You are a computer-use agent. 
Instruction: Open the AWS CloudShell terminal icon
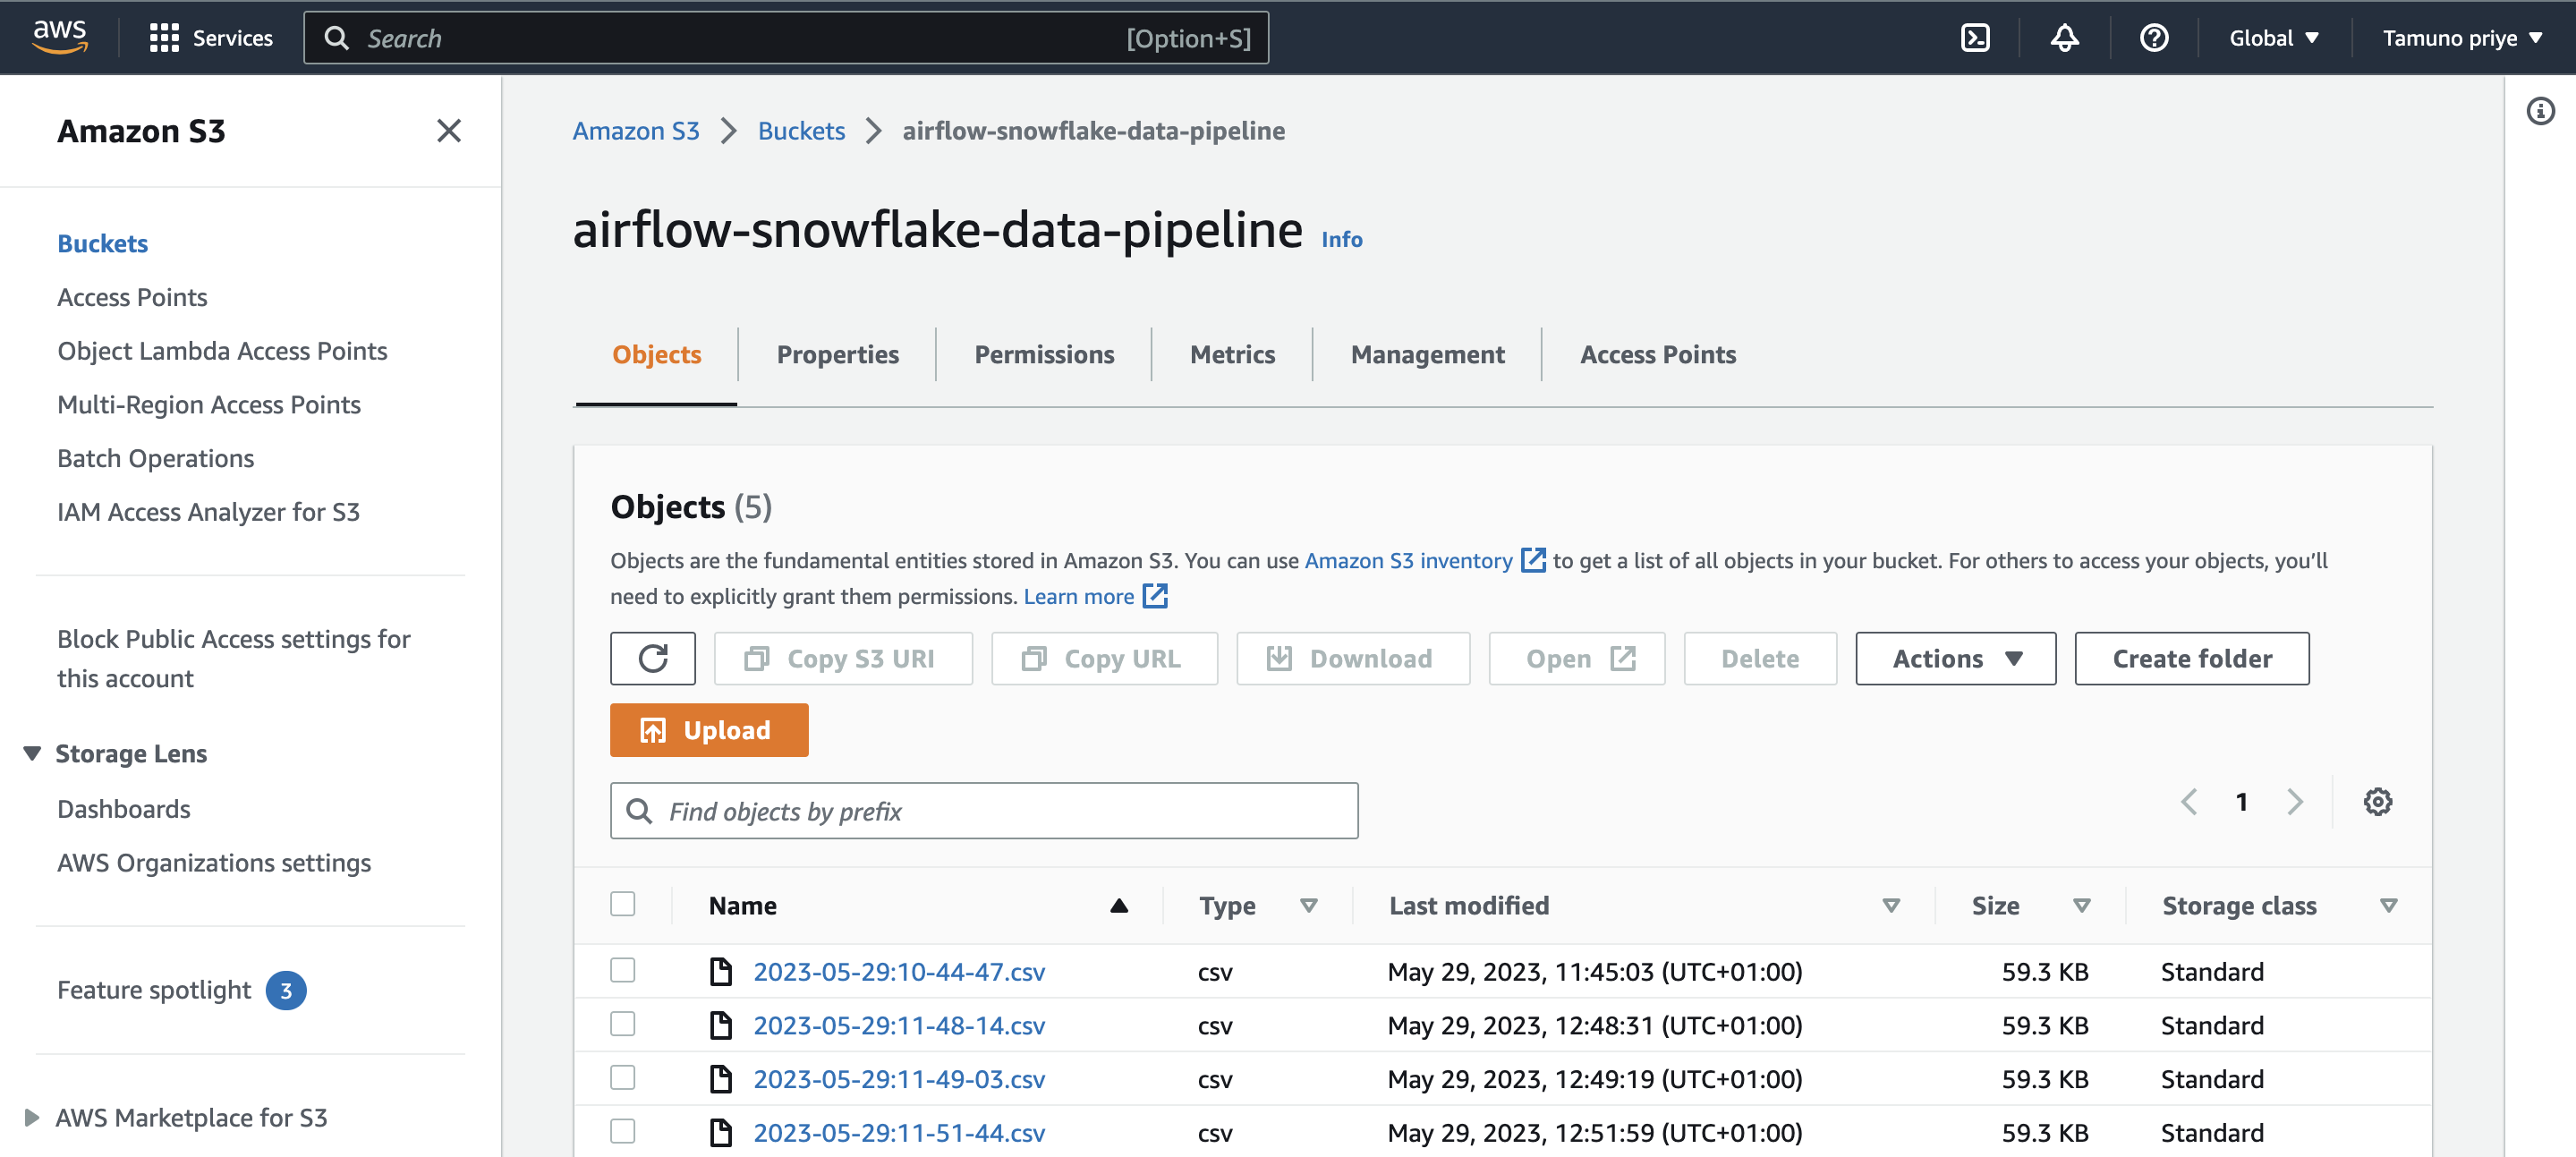[1975, 38]
